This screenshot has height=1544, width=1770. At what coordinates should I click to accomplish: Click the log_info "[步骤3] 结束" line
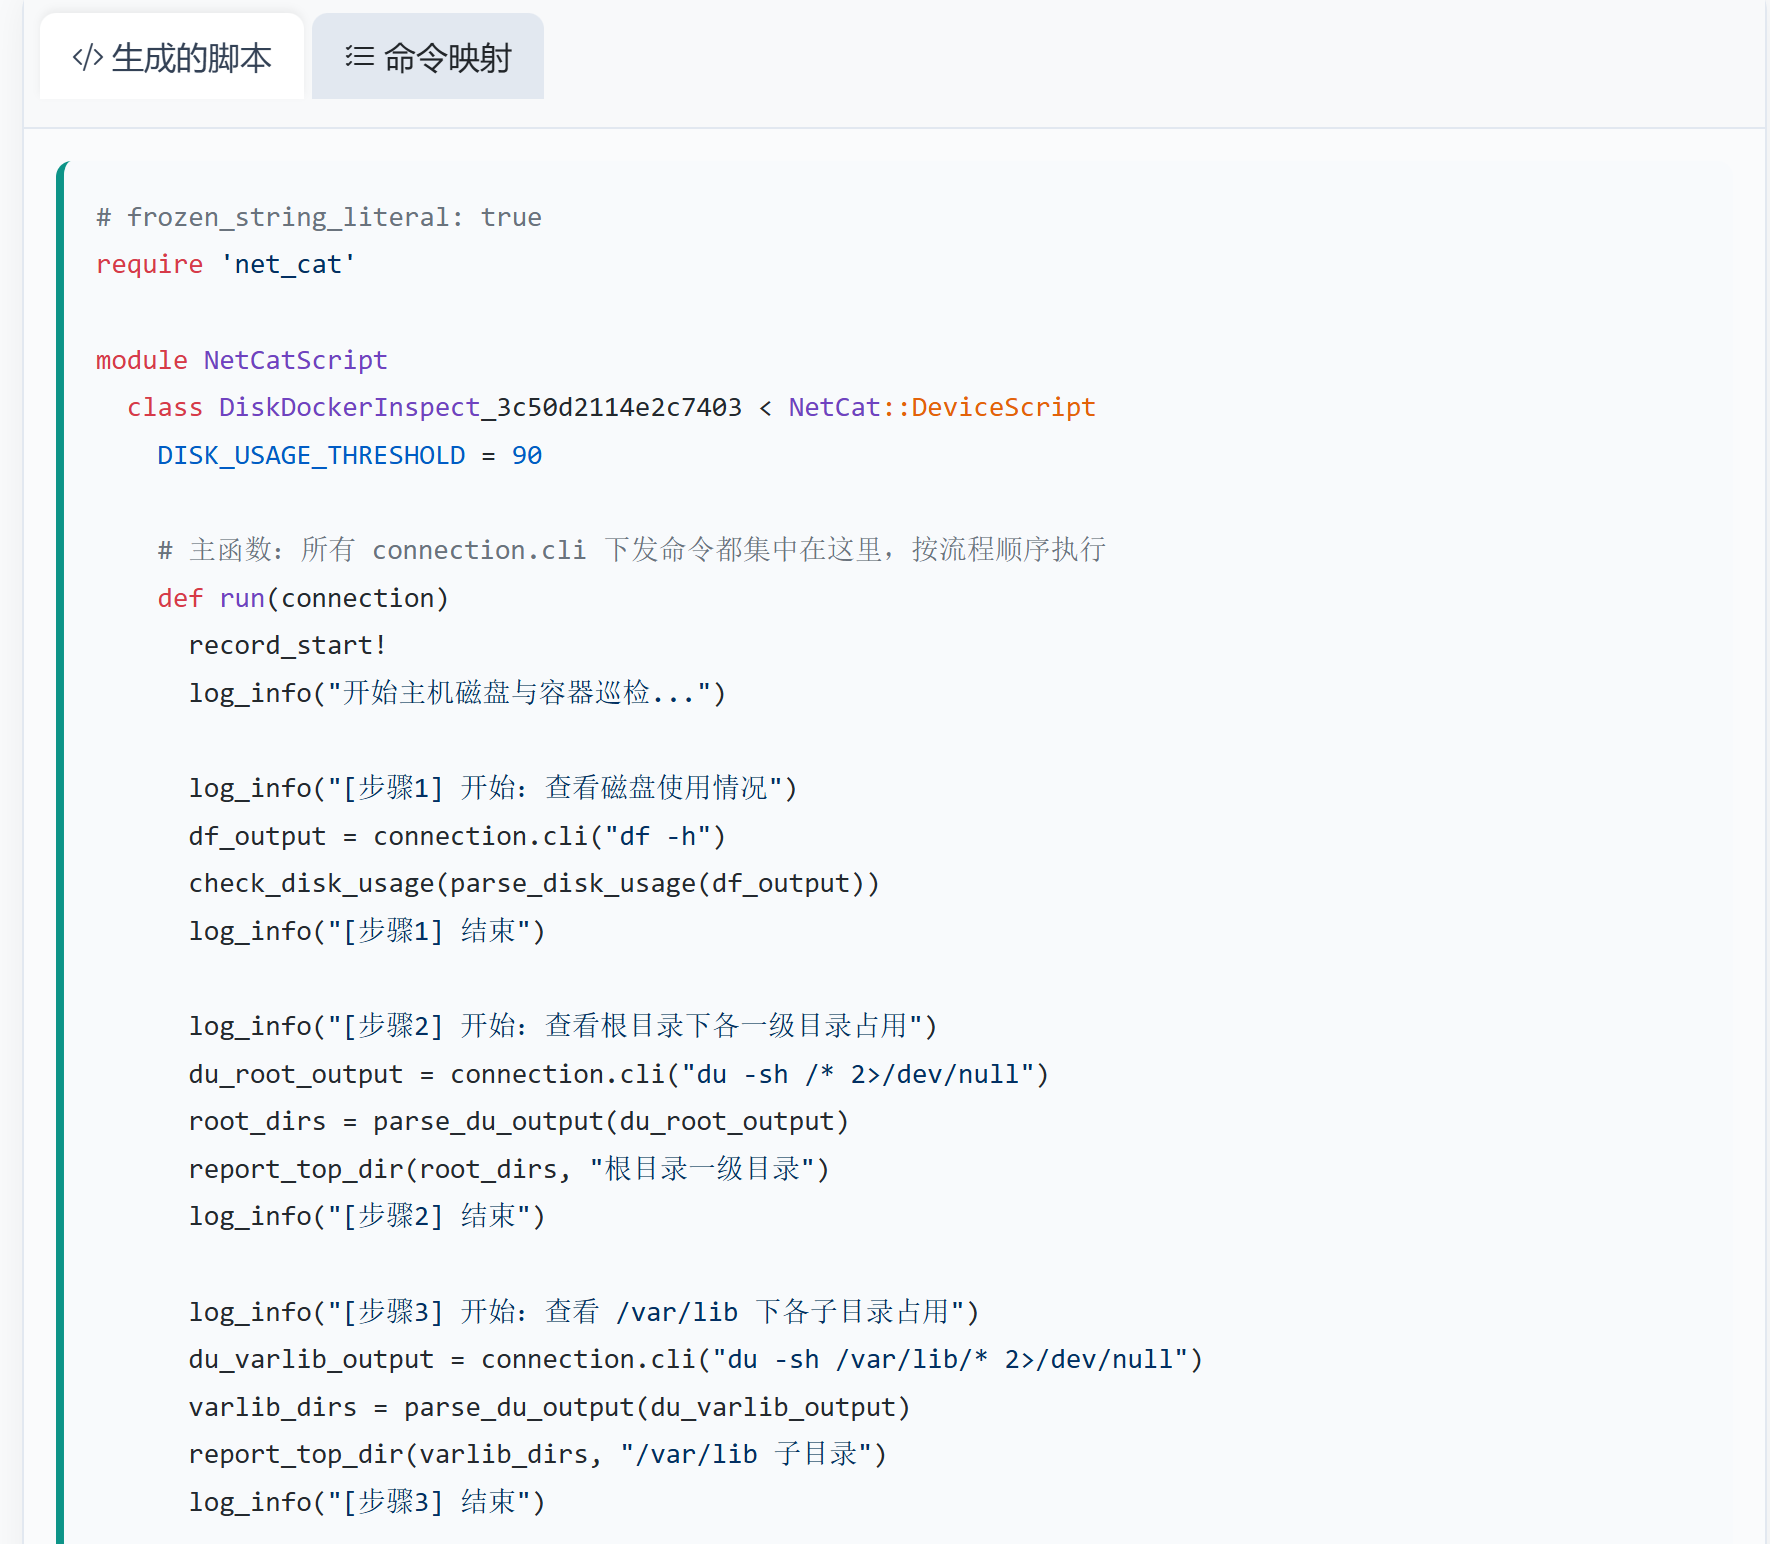(367, 1502)
